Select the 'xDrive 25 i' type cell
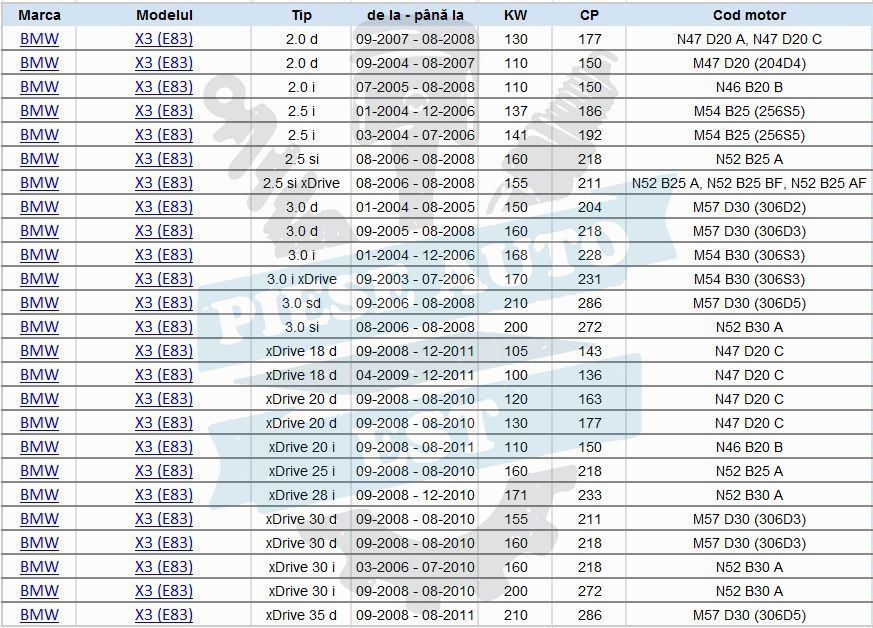The width and height of the screenshot is (873, 628). tap(301, 471)
